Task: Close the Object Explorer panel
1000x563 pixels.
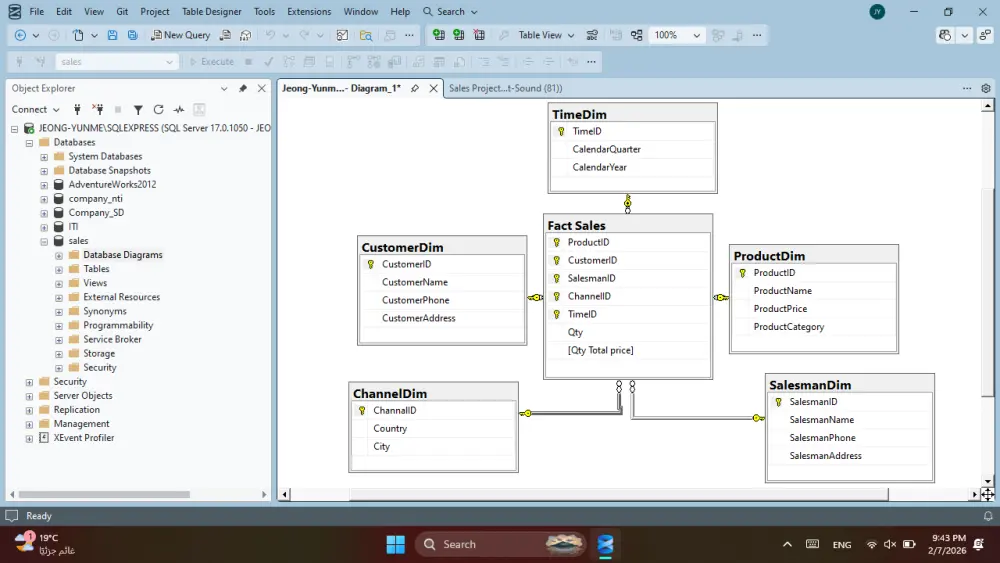Action: pyautogui.click(x=261, y=88)
